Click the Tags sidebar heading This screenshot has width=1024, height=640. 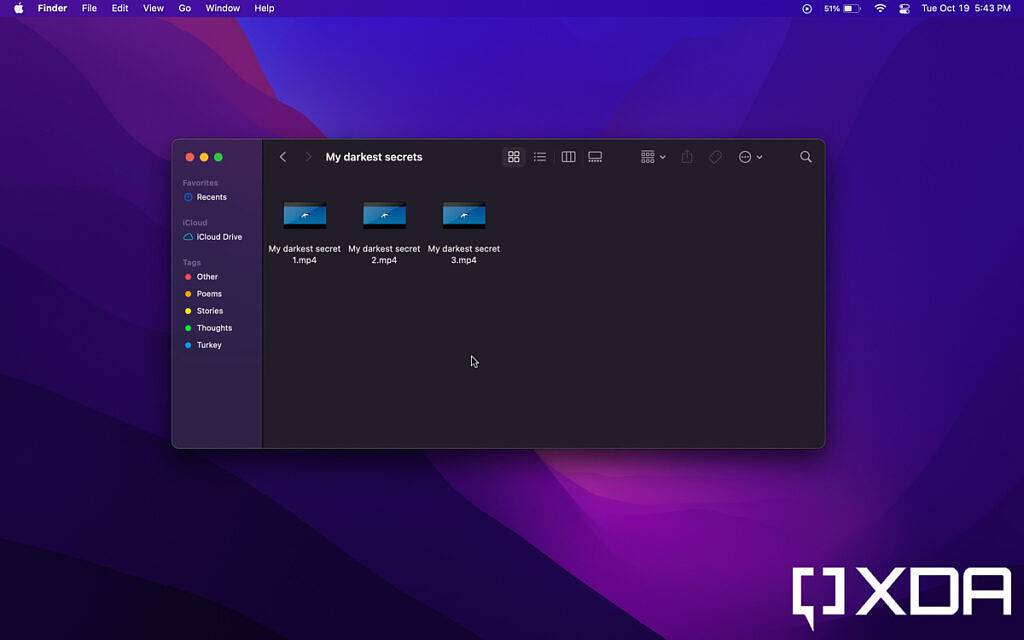tap(191, 263)
